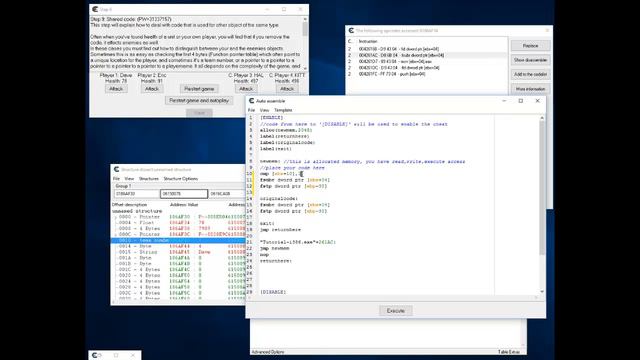
Task: Click the Restart game button
Action: (199, 89)
